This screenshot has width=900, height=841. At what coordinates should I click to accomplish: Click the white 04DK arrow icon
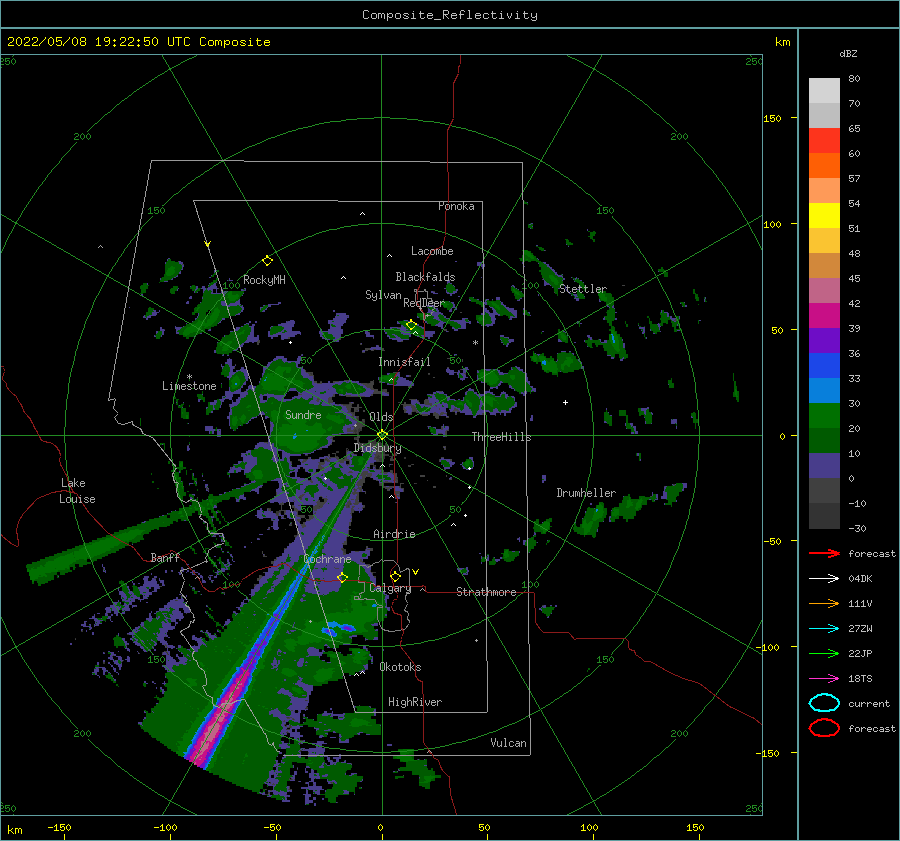click(824, 579)
